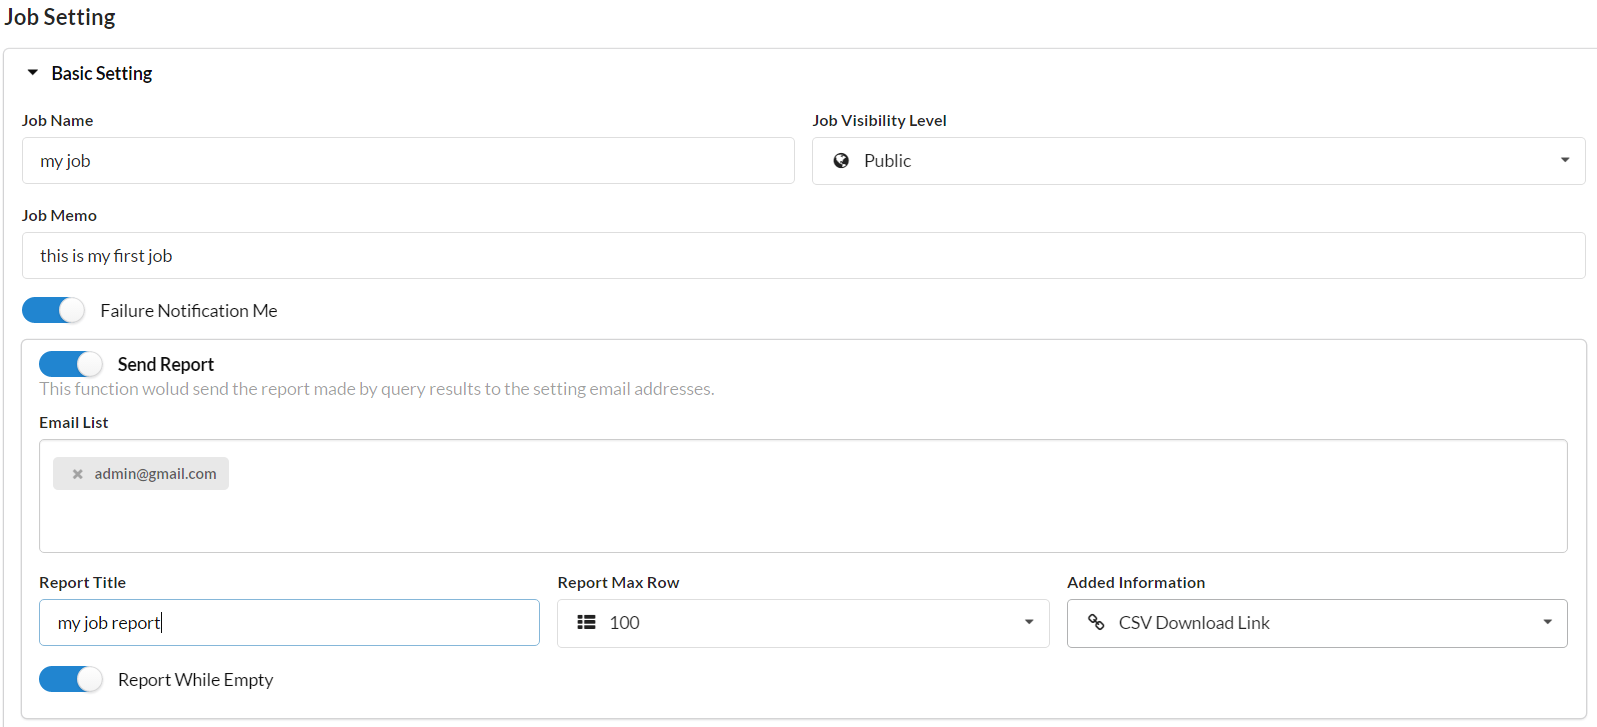The height and width of the screenshot is (727, 1597).
Task: Click the Job Setting page title
Action: click(60, 17)
